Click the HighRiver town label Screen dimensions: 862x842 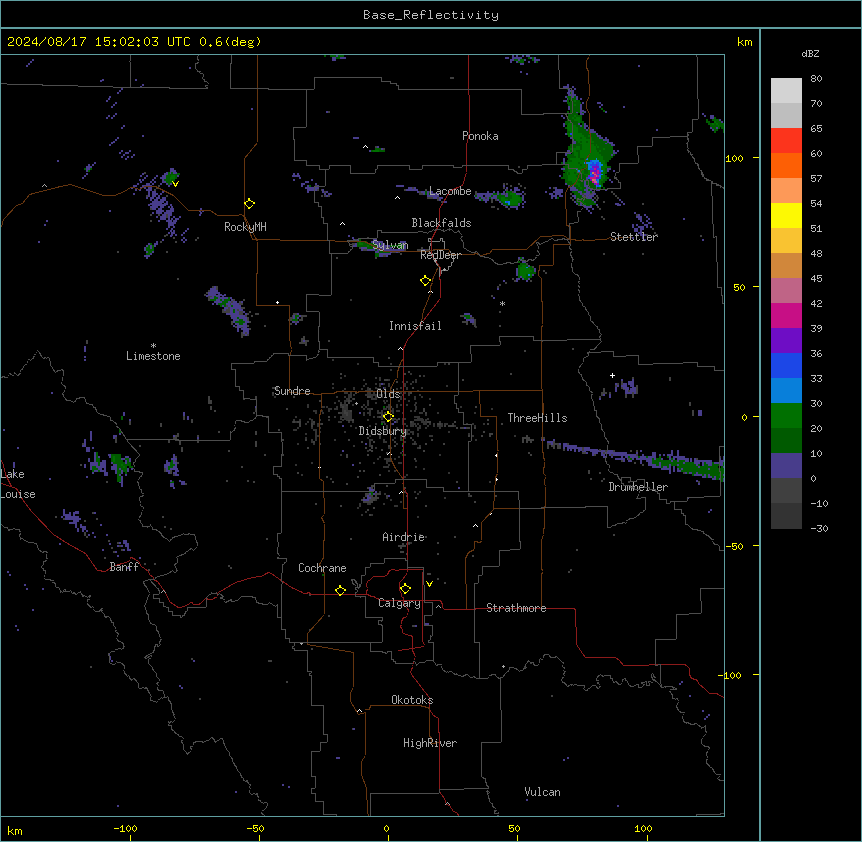(430, 743)
